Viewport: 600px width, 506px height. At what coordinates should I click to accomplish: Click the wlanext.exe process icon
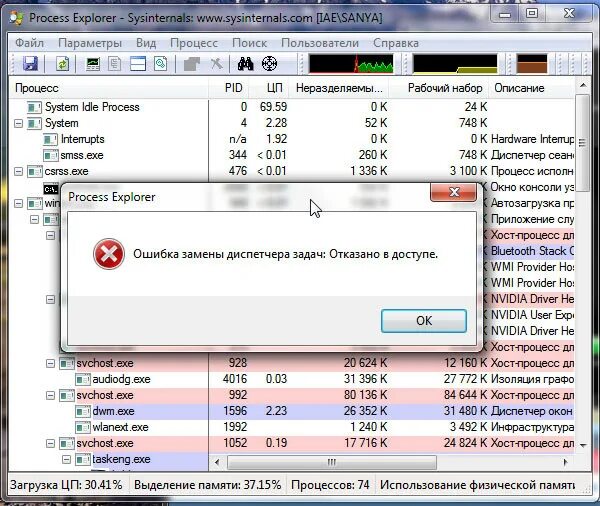(83, 428)
